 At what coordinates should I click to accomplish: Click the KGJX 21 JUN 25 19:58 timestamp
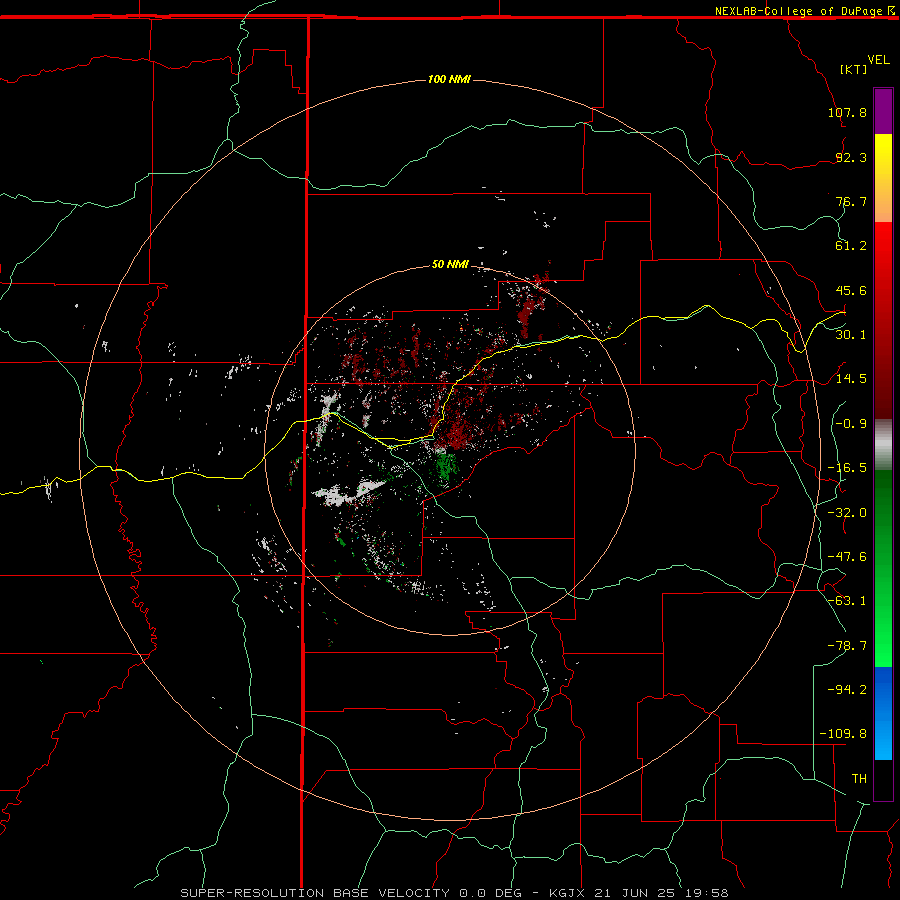pos(639,893)
